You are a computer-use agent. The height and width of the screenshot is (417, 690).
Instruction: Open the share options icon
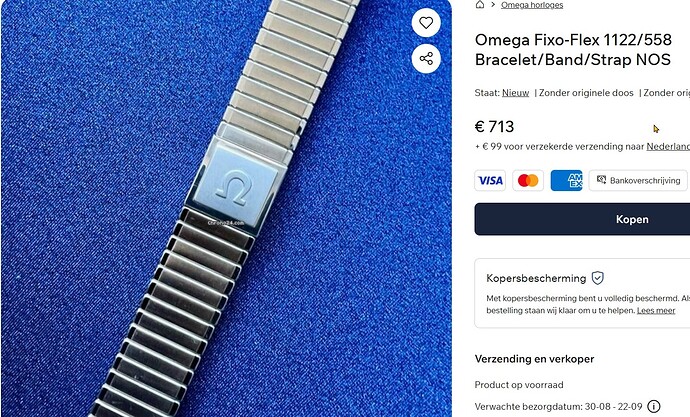pos(426,59)
